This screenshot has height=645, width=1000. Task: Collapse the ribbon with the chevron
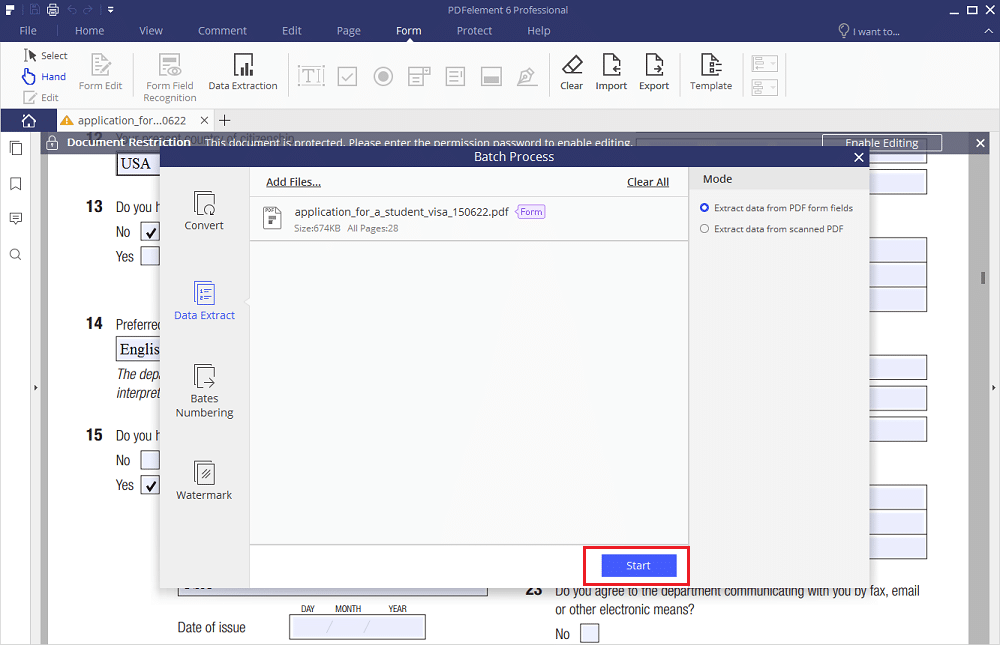[x=988, y=31]
